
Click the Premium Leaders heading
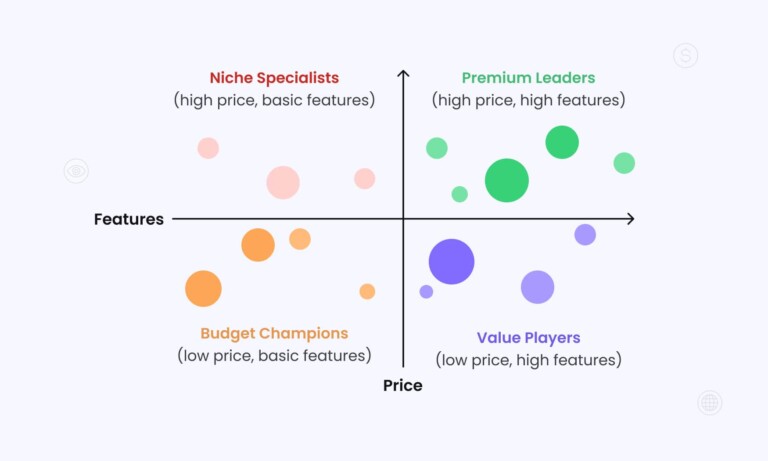coord(528,78)
